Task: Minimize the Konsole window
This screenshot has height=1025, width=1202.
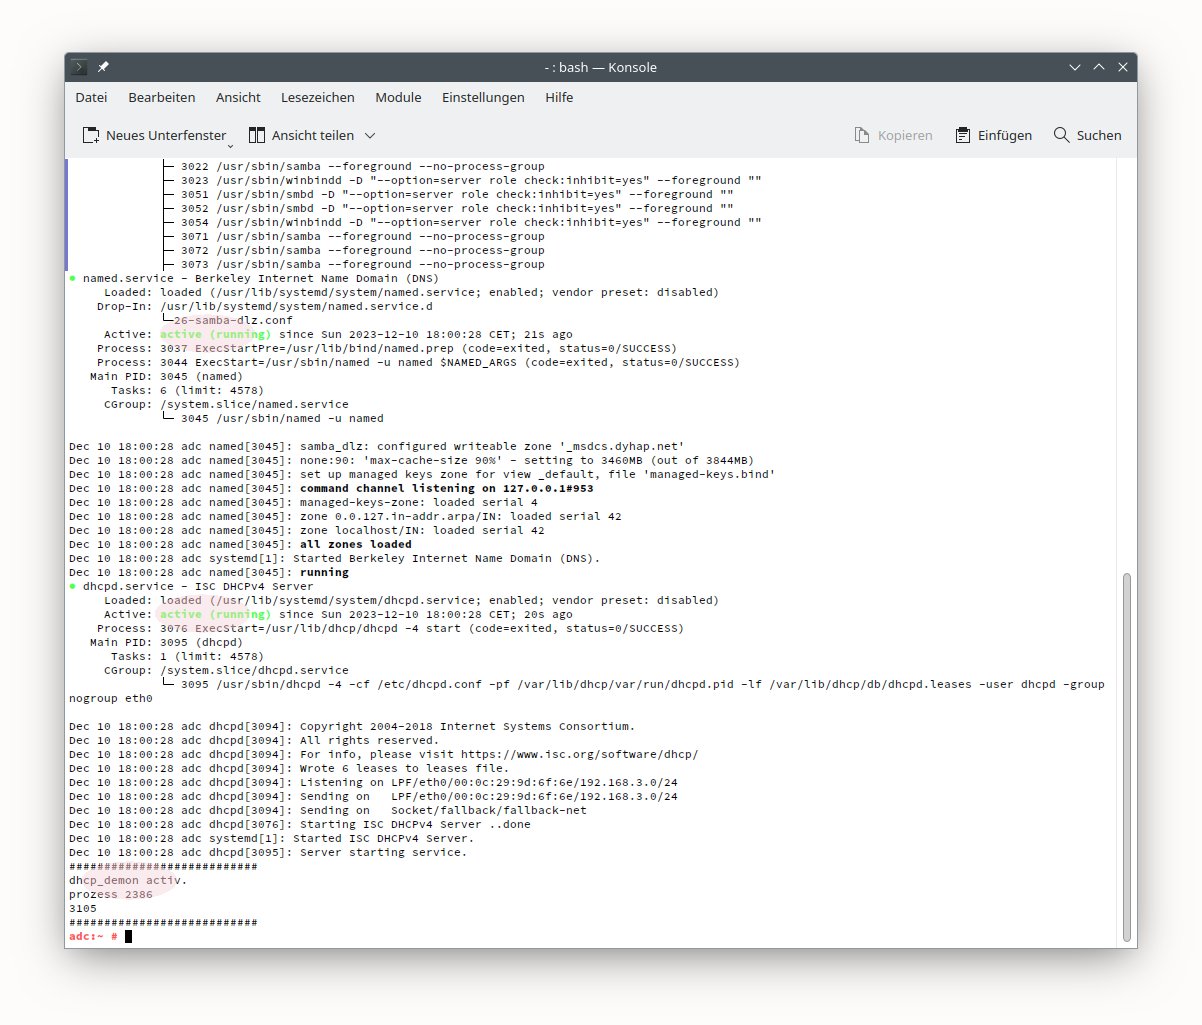Action: (1075, 67)
